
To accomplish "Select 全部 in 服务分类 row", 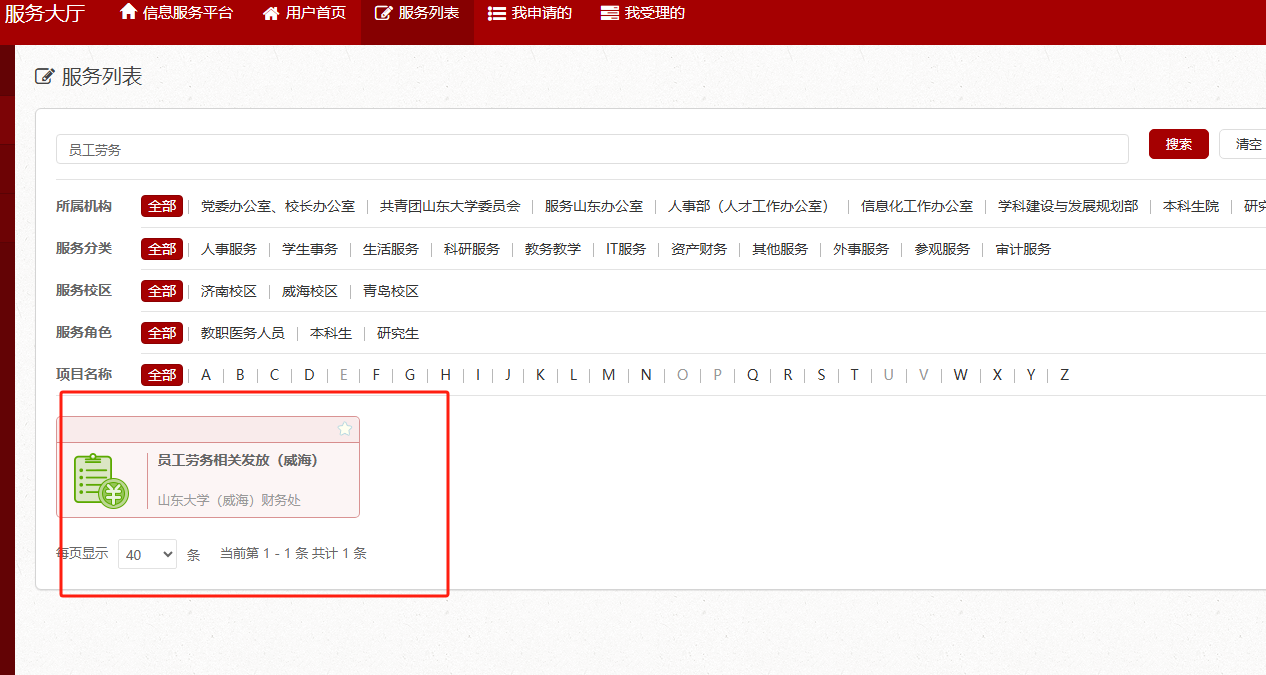I will [162, 248].
